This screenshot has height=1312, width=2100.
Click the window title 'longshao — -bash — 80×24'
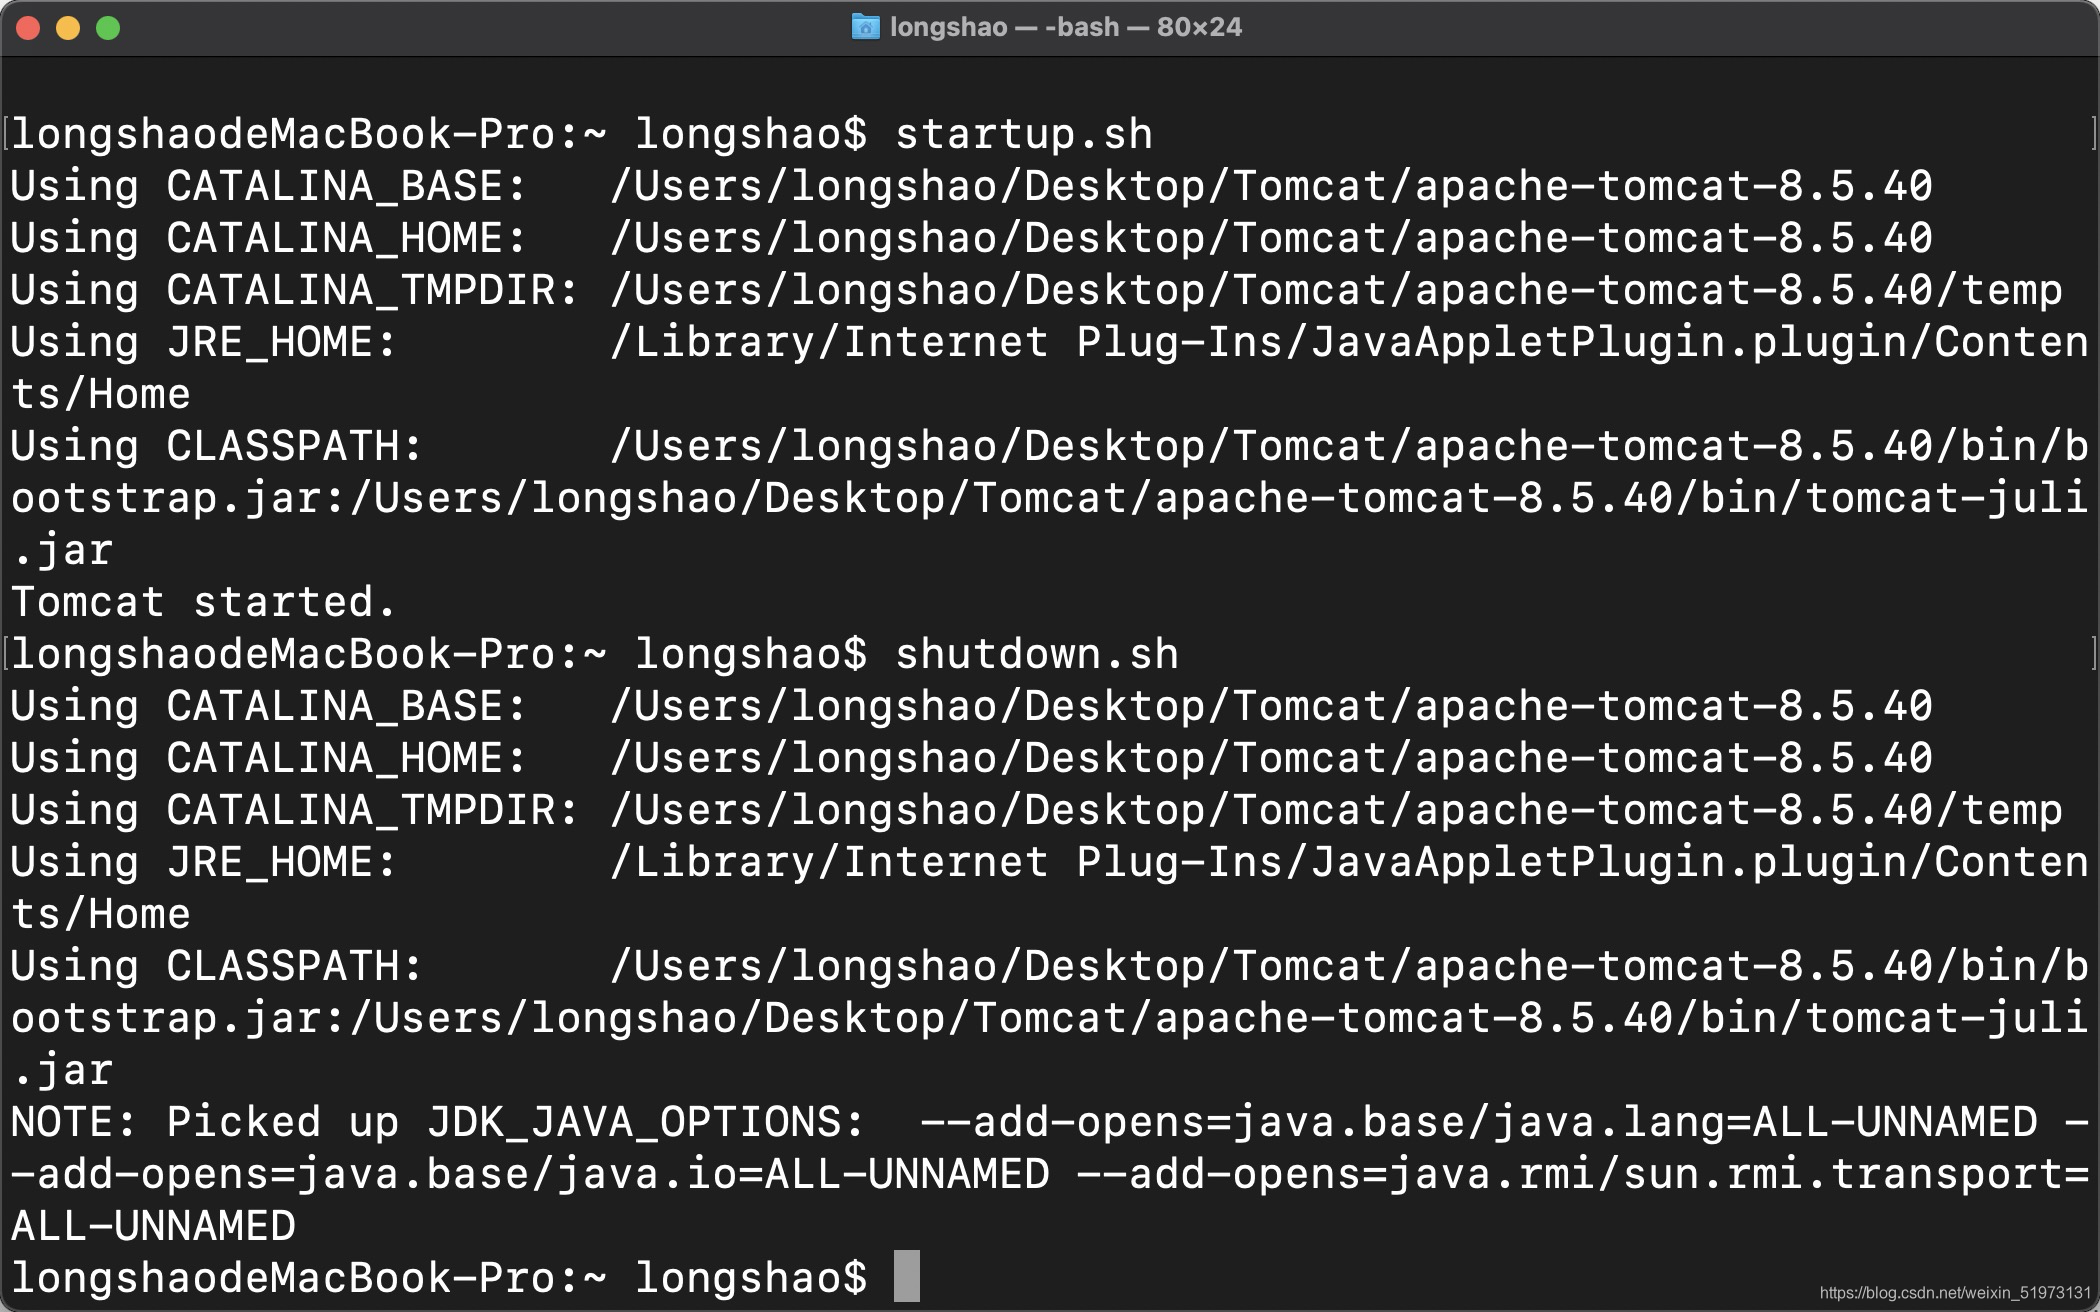click(1065, 27)
